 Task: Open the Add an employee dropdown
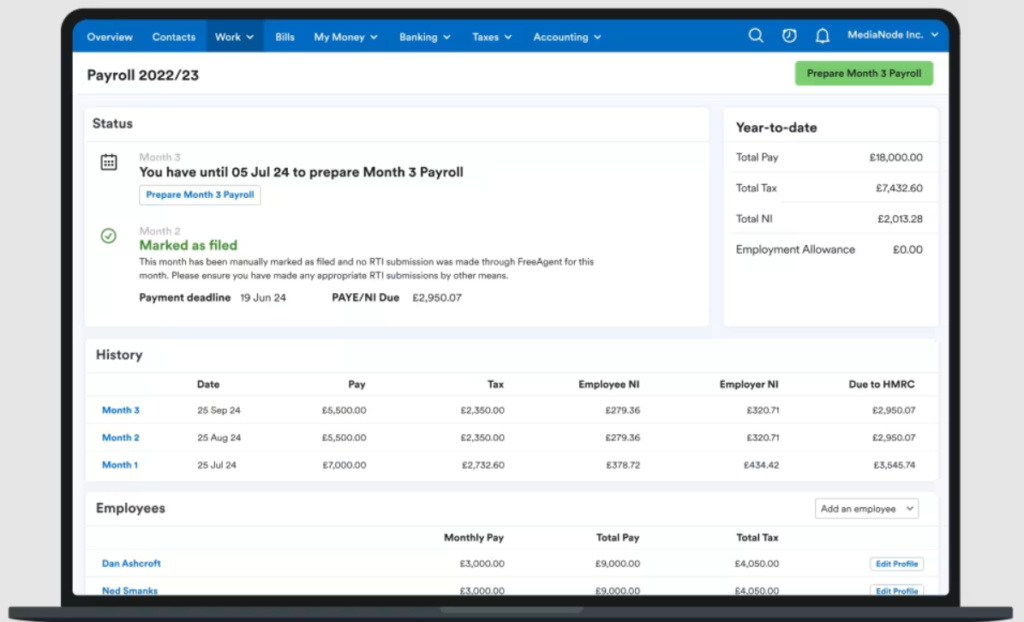click(866, 509)
